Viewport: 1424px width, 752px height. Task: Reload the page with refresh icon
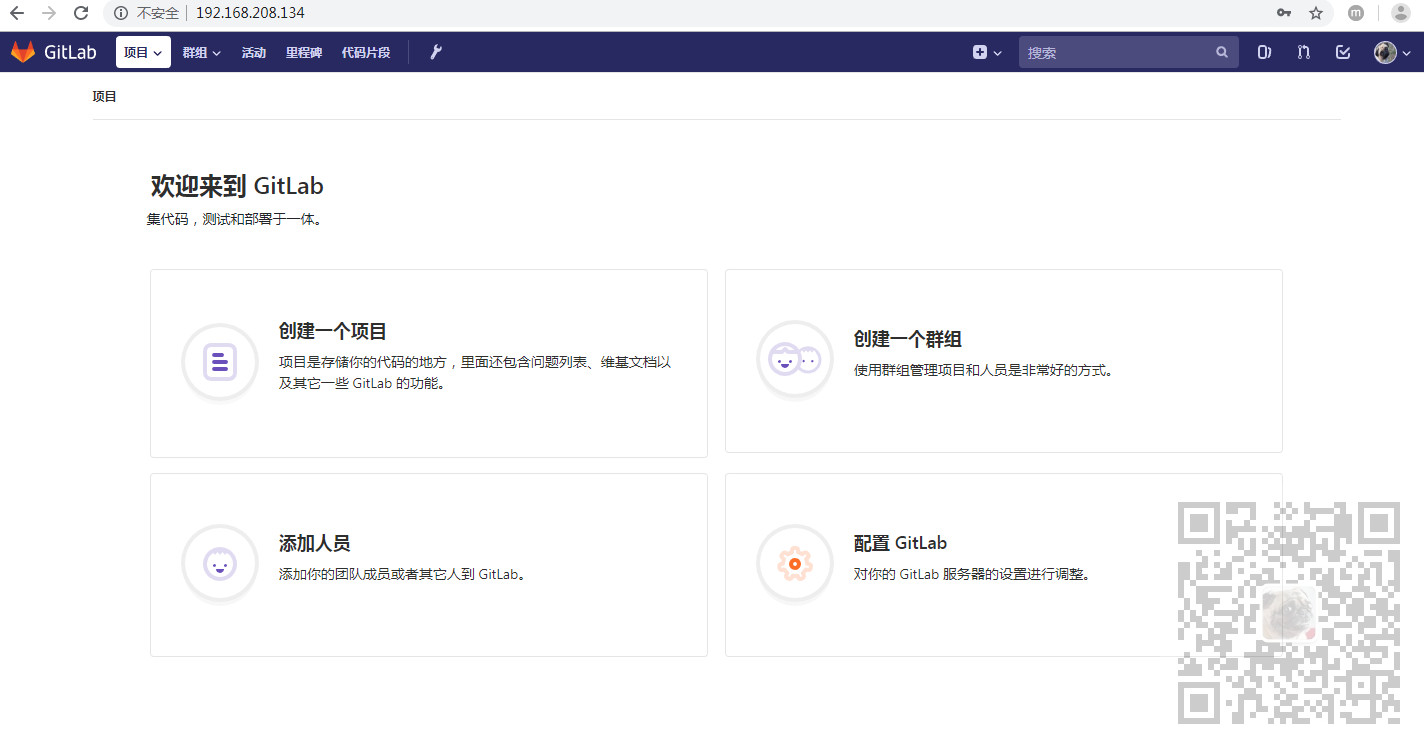pyautogui.click(x=82, y=13)
